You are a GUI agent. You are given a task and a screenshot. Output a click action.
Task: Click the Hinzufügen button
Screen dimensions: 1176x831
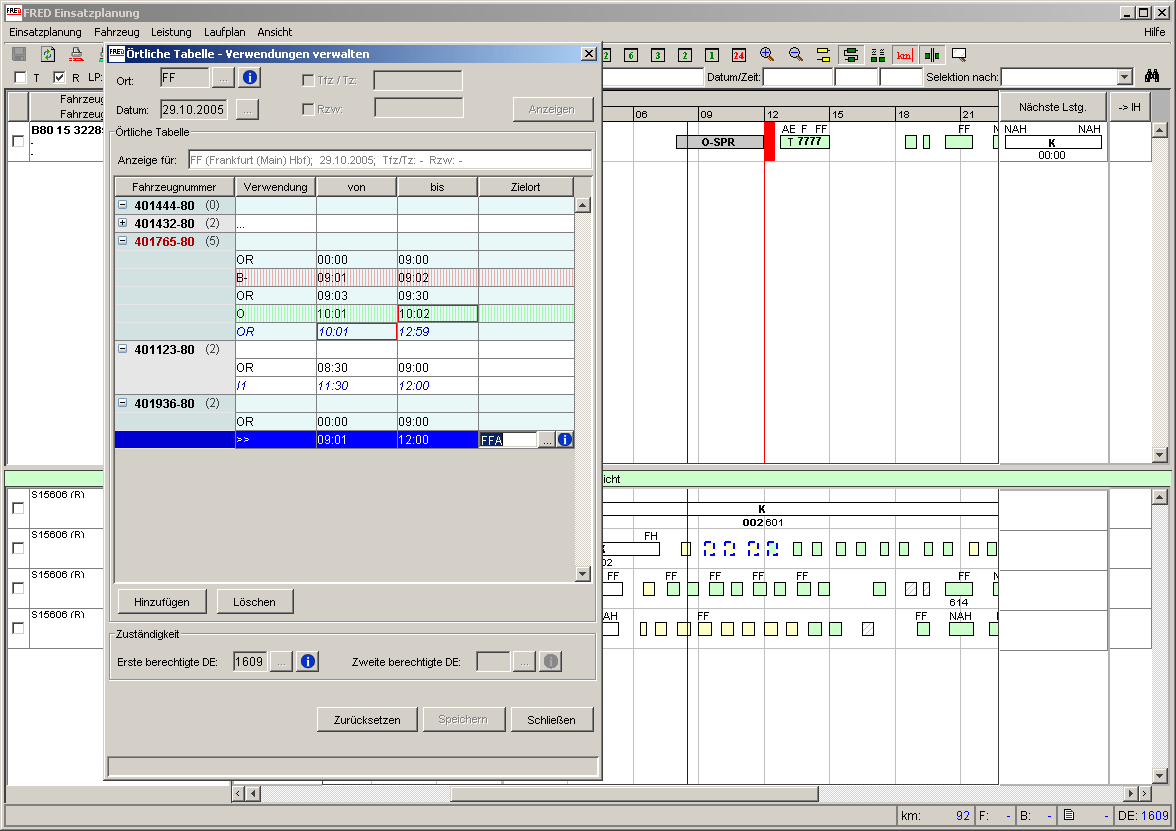click(x=161, y=600)
